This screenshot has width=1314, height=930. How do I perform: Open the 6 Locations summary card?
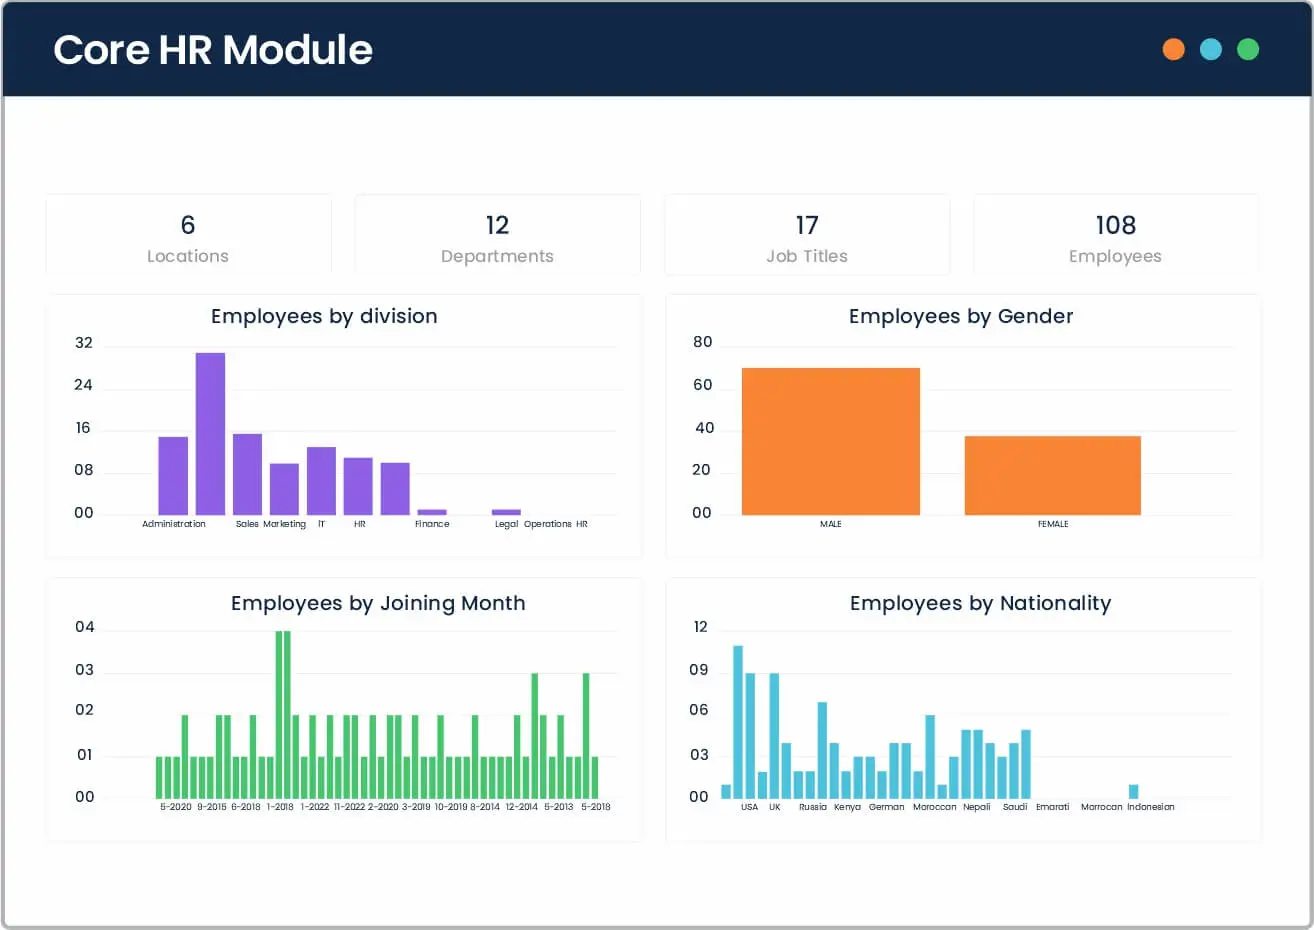tap(188, 236)
